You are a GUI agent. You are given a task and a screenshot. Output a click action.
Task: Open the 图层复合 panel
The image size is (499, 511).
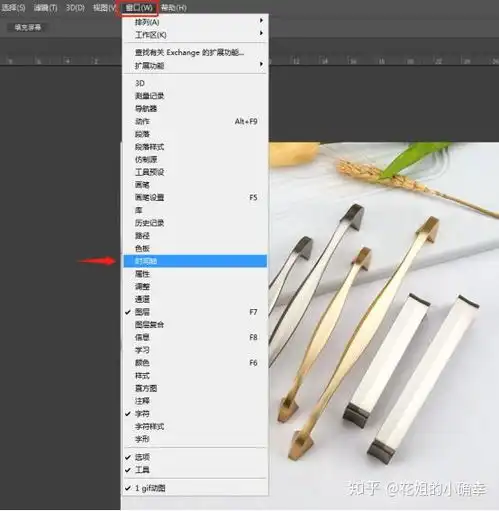[x=195, y=325]
